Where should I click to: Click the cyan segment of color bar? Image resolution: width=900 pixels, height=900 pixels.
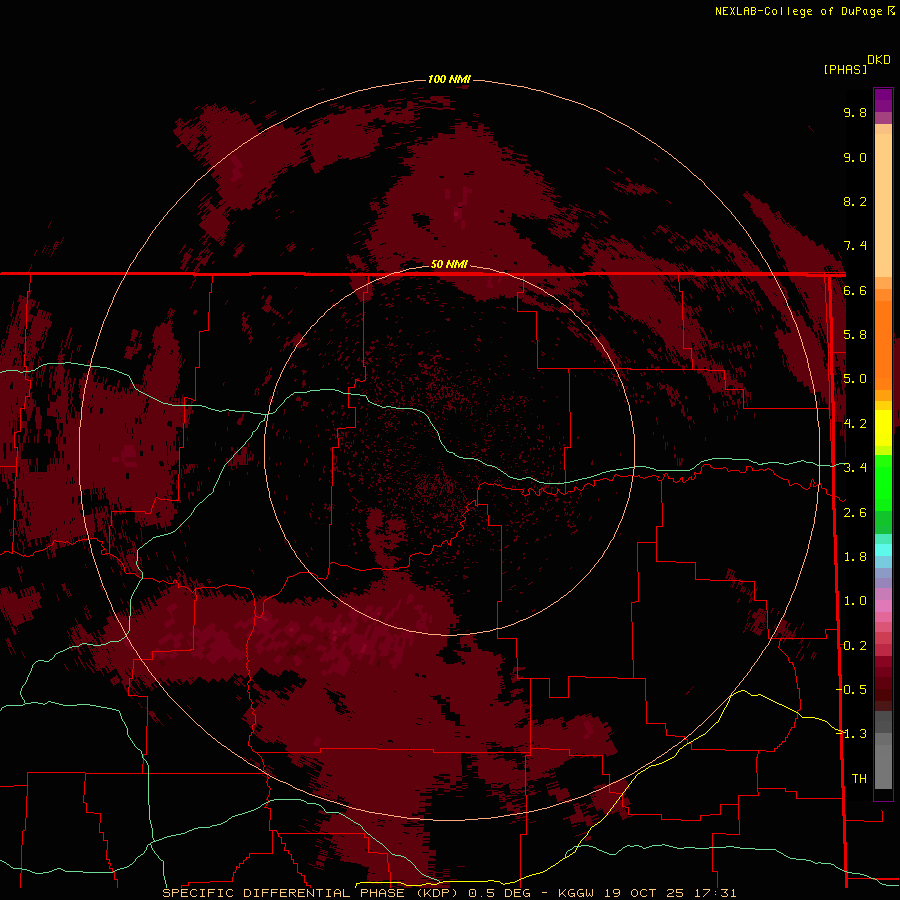click(883, 550)
